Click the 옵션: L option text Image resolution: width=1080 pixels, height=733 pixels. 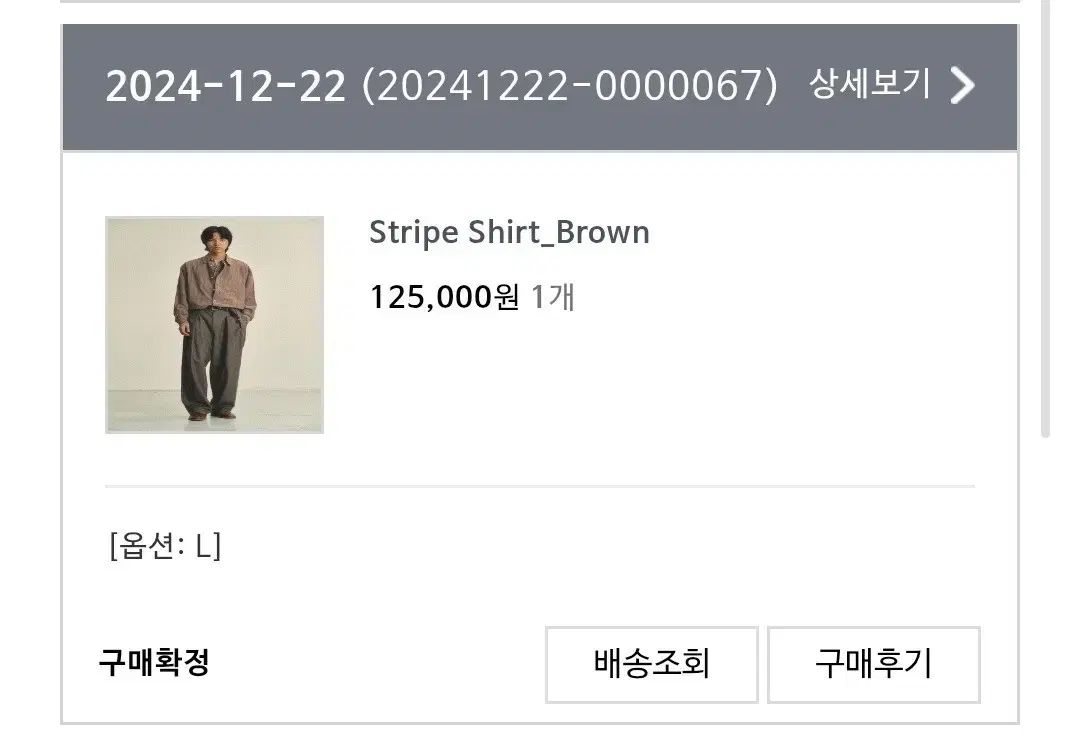[x=165, y=546]
